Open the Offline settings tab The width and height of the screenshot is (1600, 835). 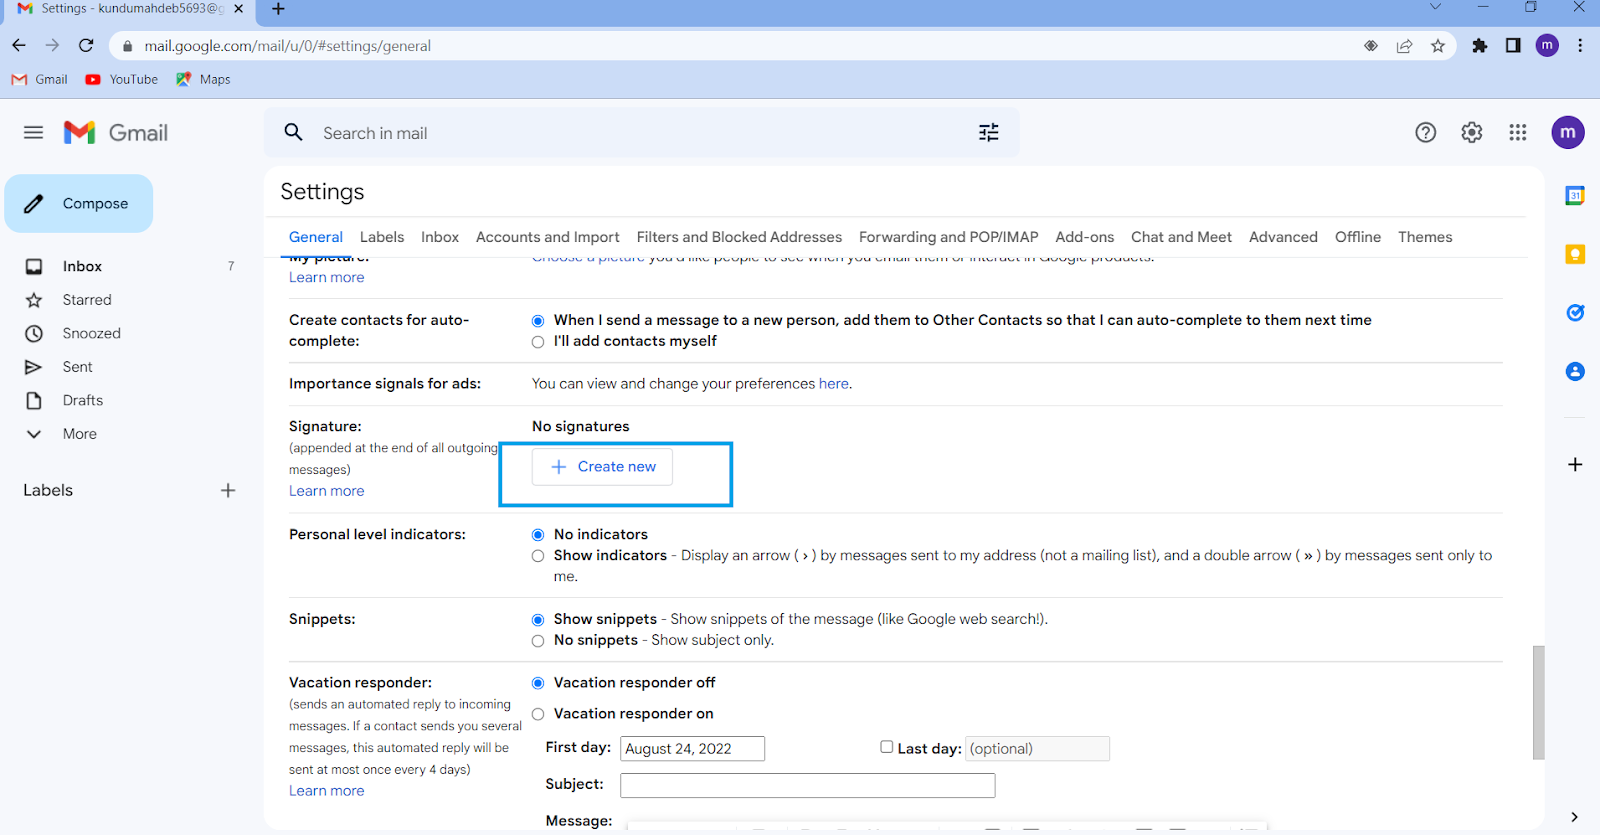1358,237
